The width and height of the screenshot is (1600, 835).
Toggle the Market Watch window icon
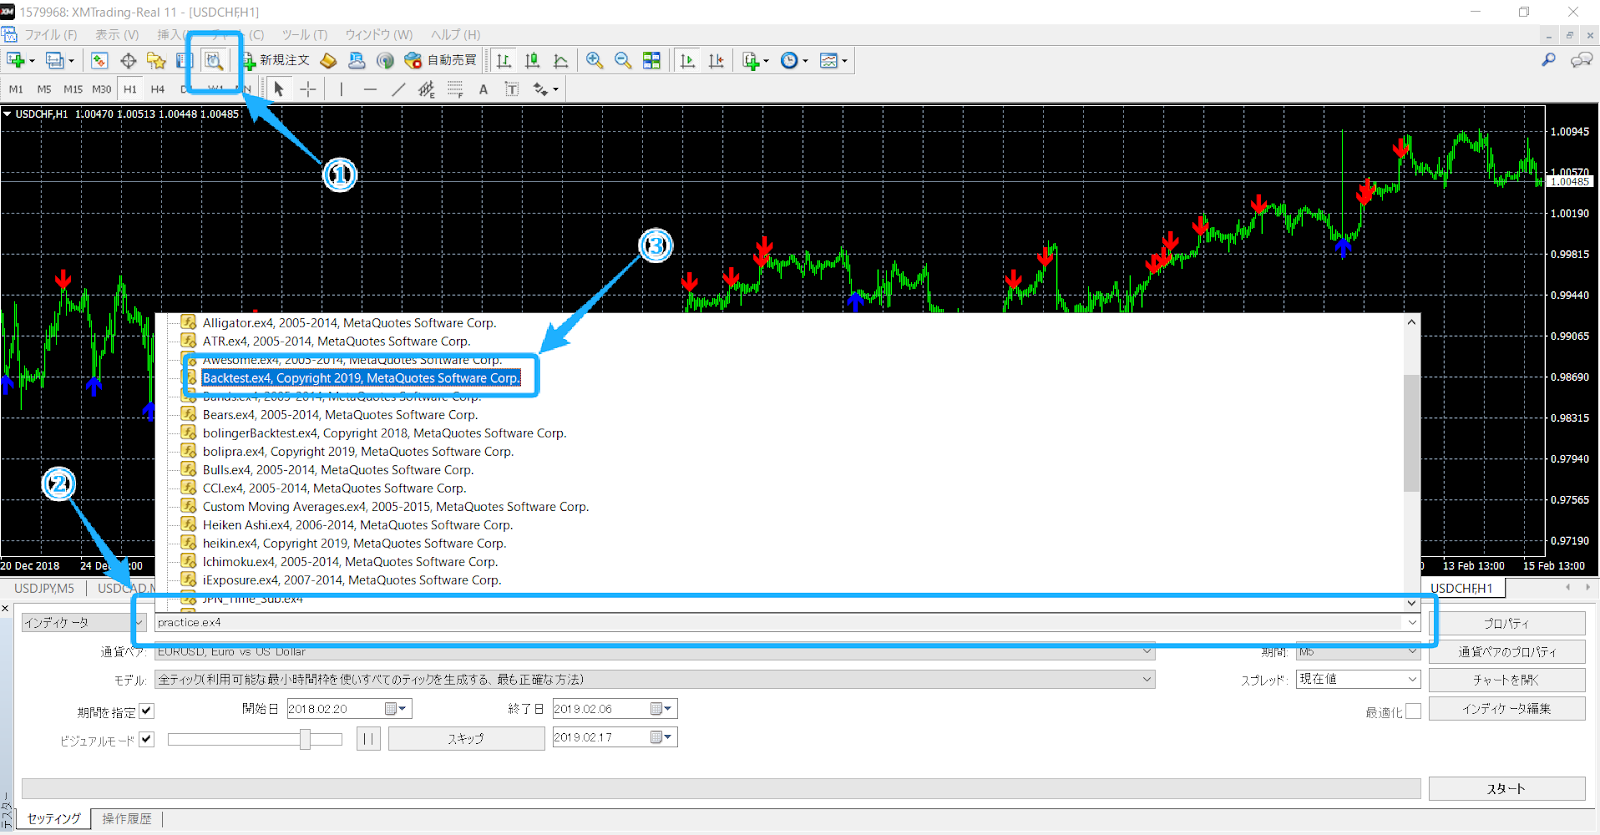coord(99,61)
